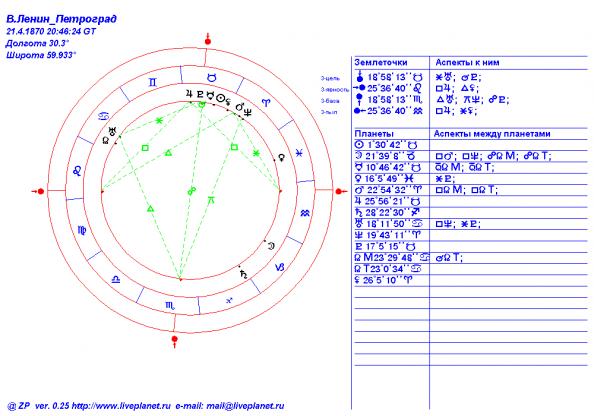This screenshot has width=594, height=416.
Task: Click the Sun row value 1°30'42''
Action: click(x=386, y=145)
